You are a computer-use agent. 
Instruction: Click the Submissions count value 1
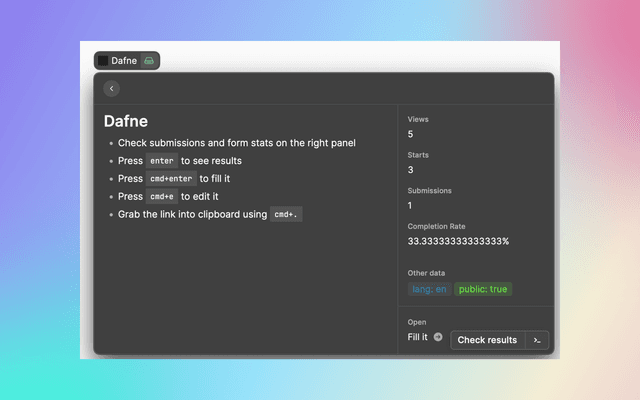[x=410, y=205]
